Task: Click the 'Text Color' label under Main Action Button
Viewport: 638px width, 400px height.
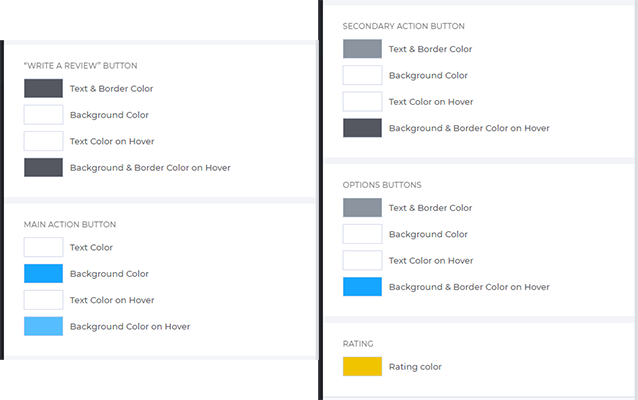Action: click(91, 247)
